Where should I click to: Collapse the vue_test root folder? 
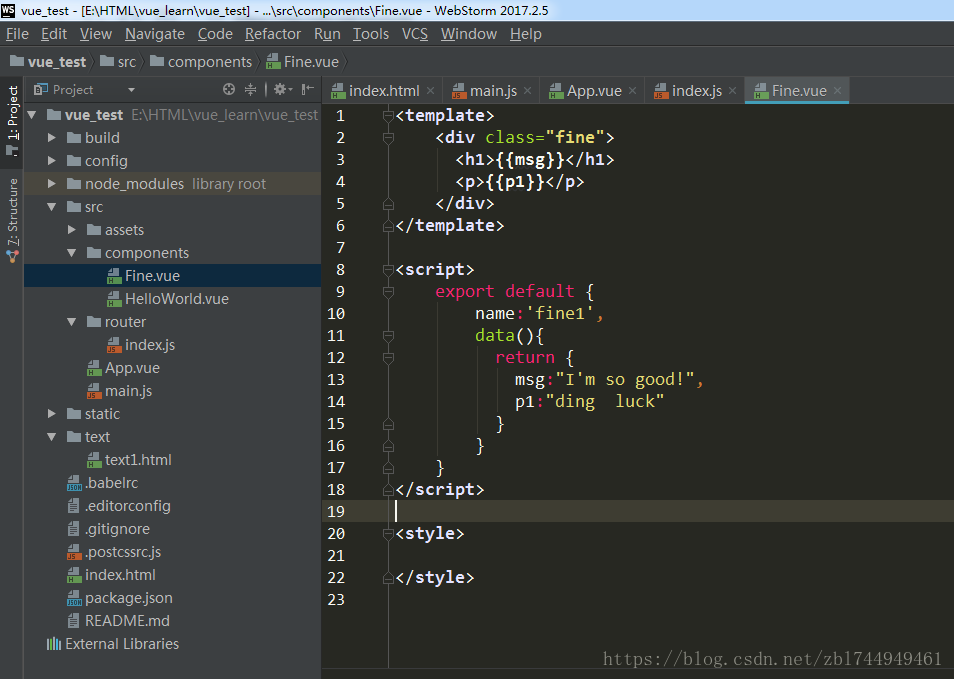32,115
